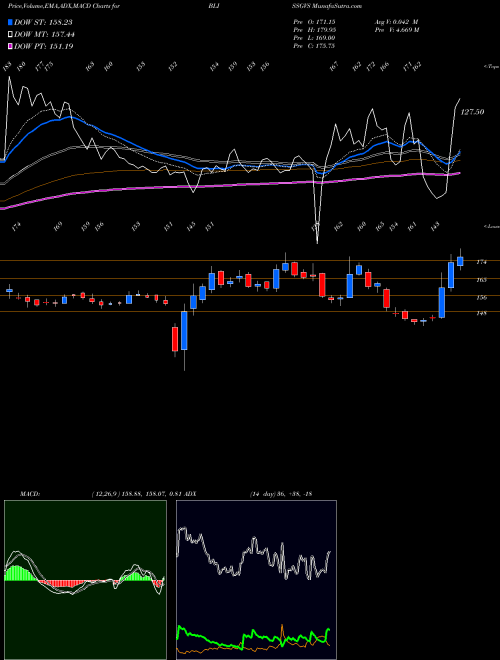The image size is (500, 660).
Task: Click the 'MACD:' panel heading
Action: coord(30,494)
